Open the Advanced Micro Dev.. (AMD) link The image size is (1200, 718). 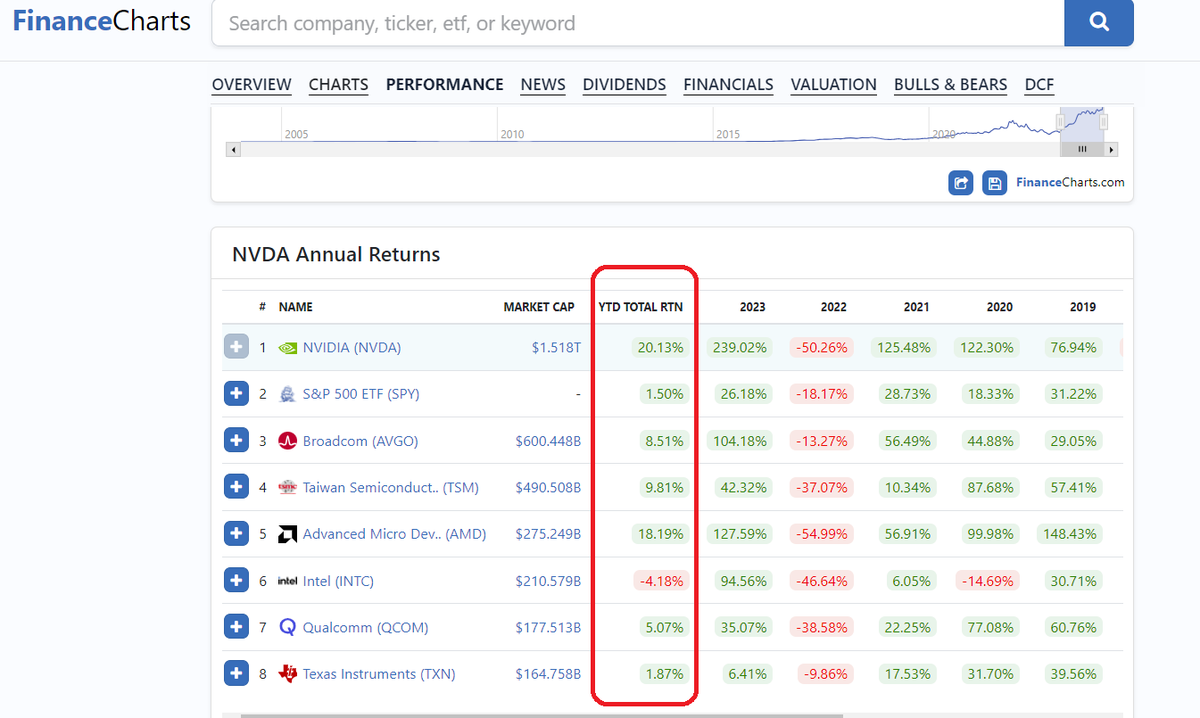pos(395,534)
